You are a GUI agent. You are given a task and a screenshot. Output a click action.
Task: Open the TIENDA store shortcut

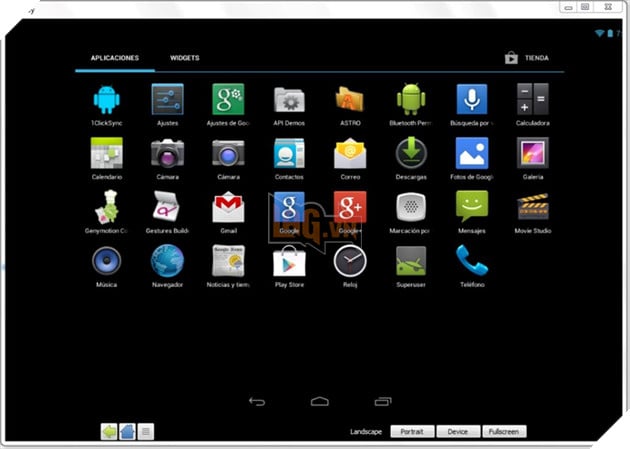pos(527,58)
